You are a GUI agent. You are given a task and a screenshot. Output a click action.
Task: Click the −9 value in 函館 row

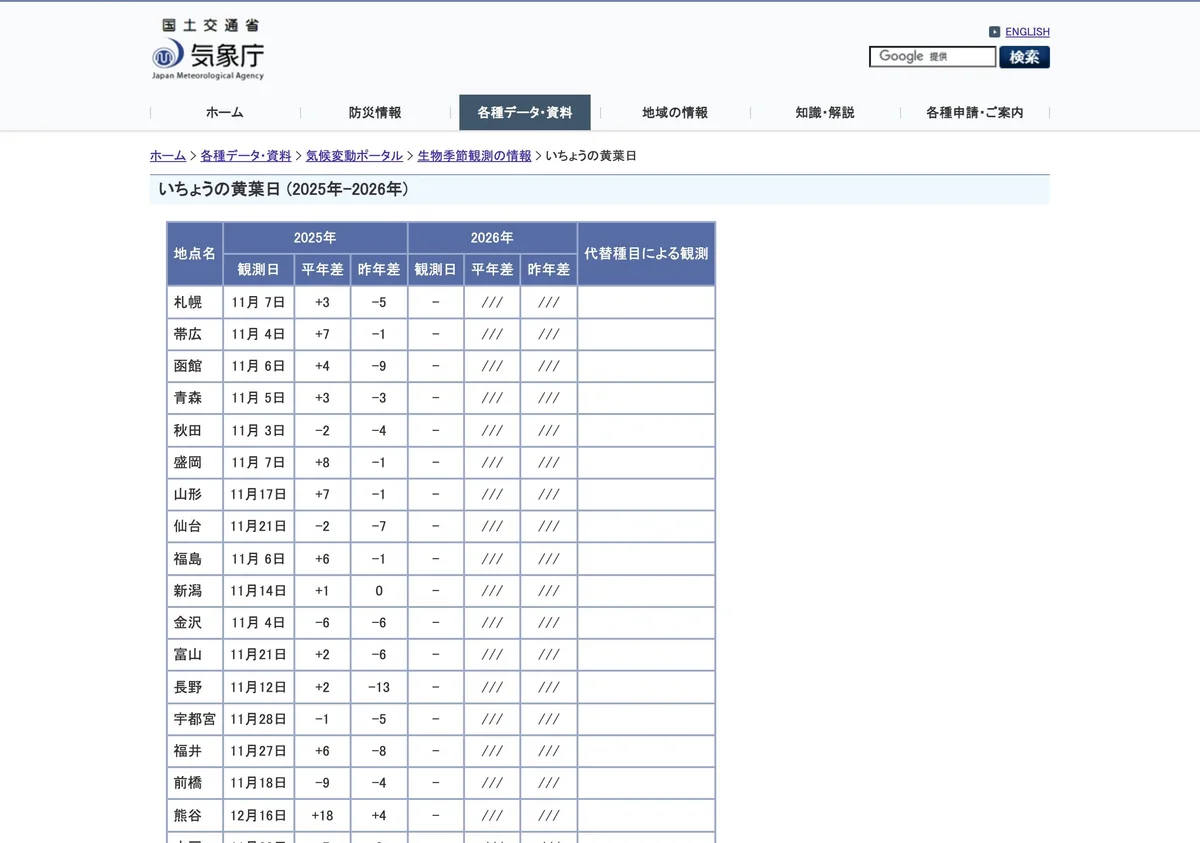[379, 366]
